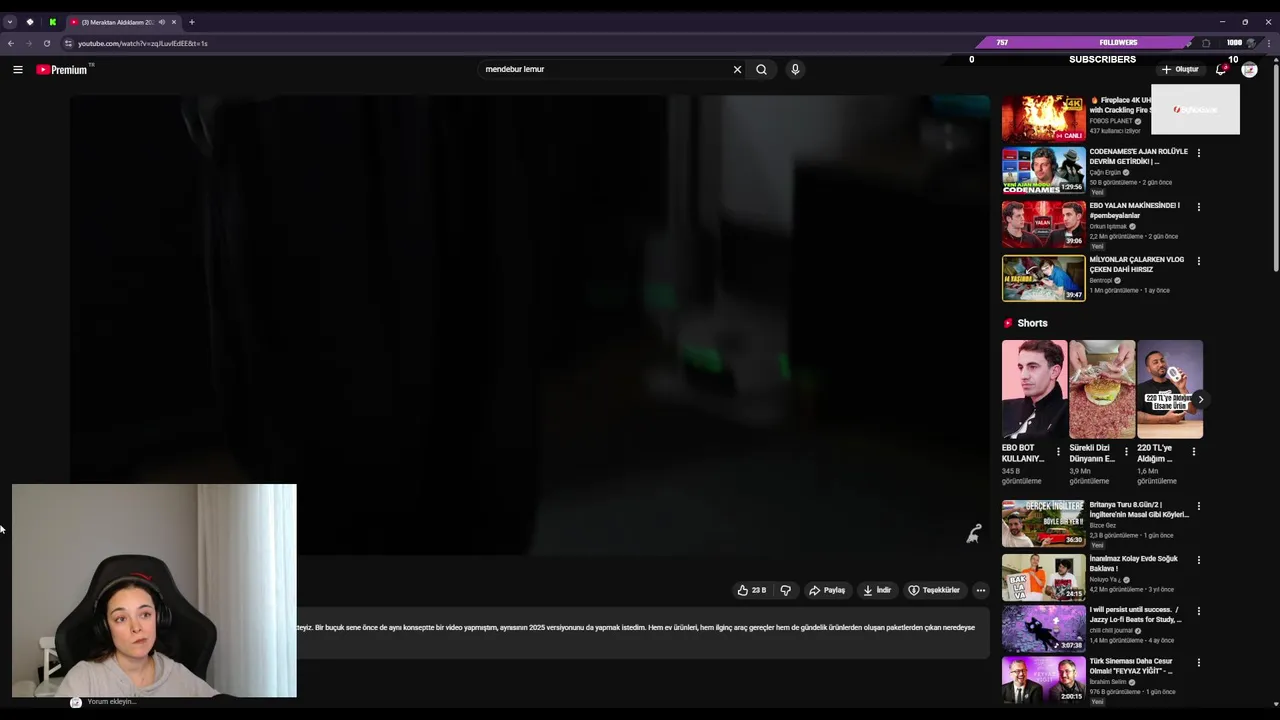Open options for EBO BOT short
The width and height of the screenshot is (1280, 720).
(1058, 452)
